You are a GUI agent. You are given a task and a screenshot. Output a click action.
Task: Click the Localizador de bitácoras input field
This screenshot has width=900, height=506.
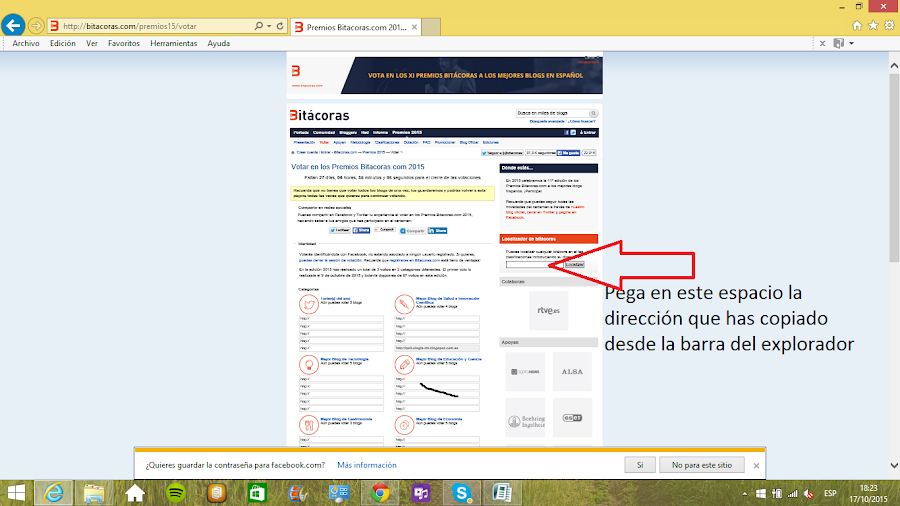(x=534, y=264)
